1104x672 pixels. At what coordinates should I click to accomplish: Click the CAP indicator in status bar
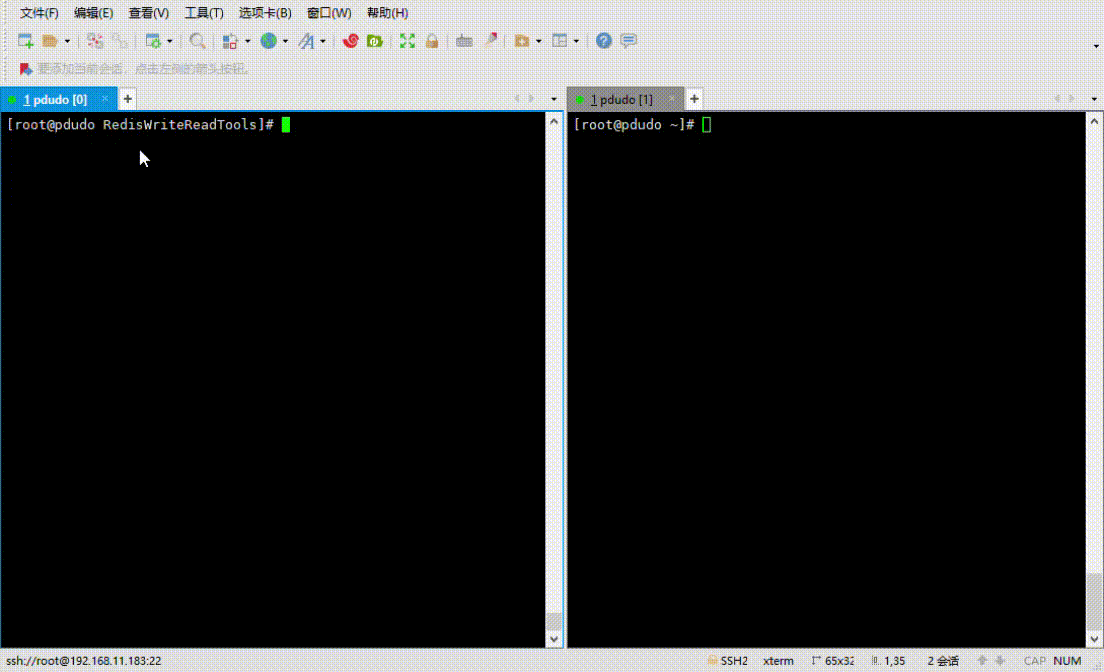(x=1034, y=661)
